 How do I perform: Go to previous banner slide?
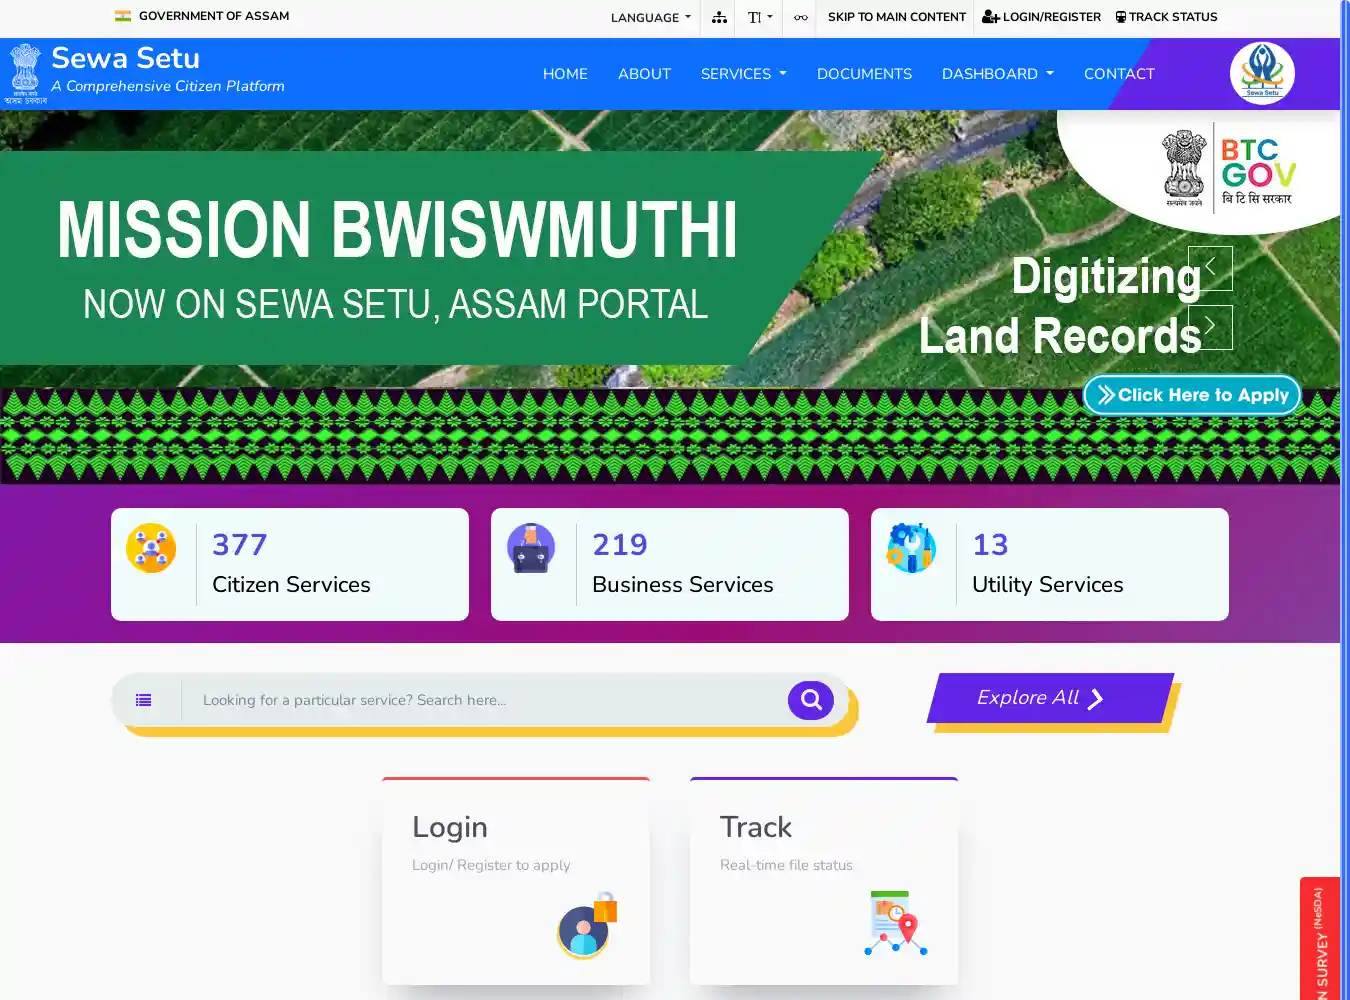coord(1210,268)
